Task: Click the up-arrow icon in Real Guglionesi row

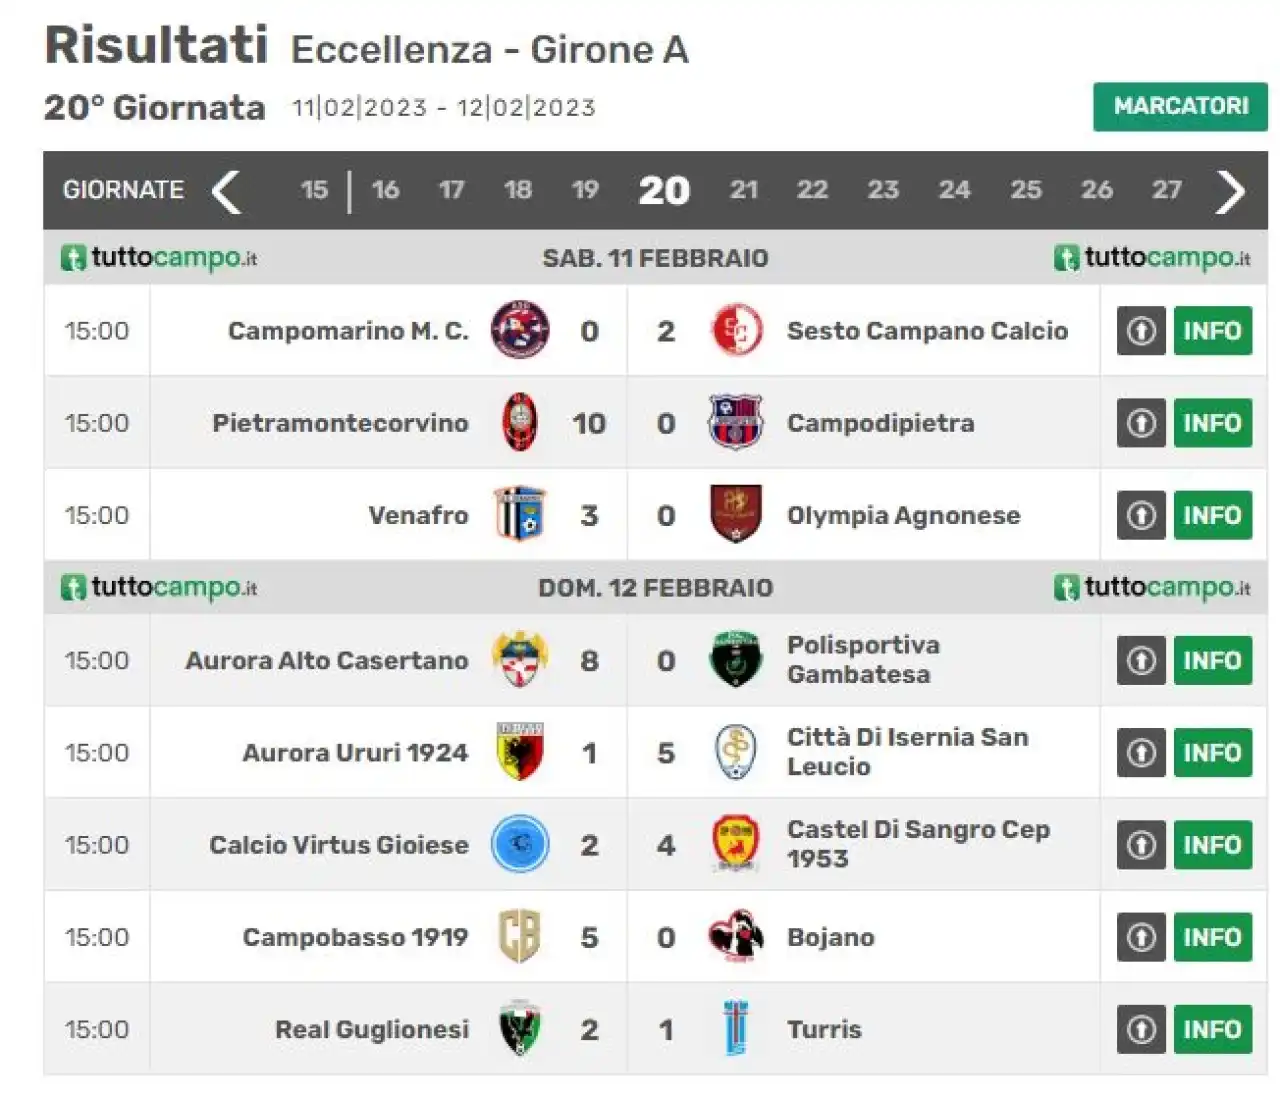Action: (1141, 1029)
